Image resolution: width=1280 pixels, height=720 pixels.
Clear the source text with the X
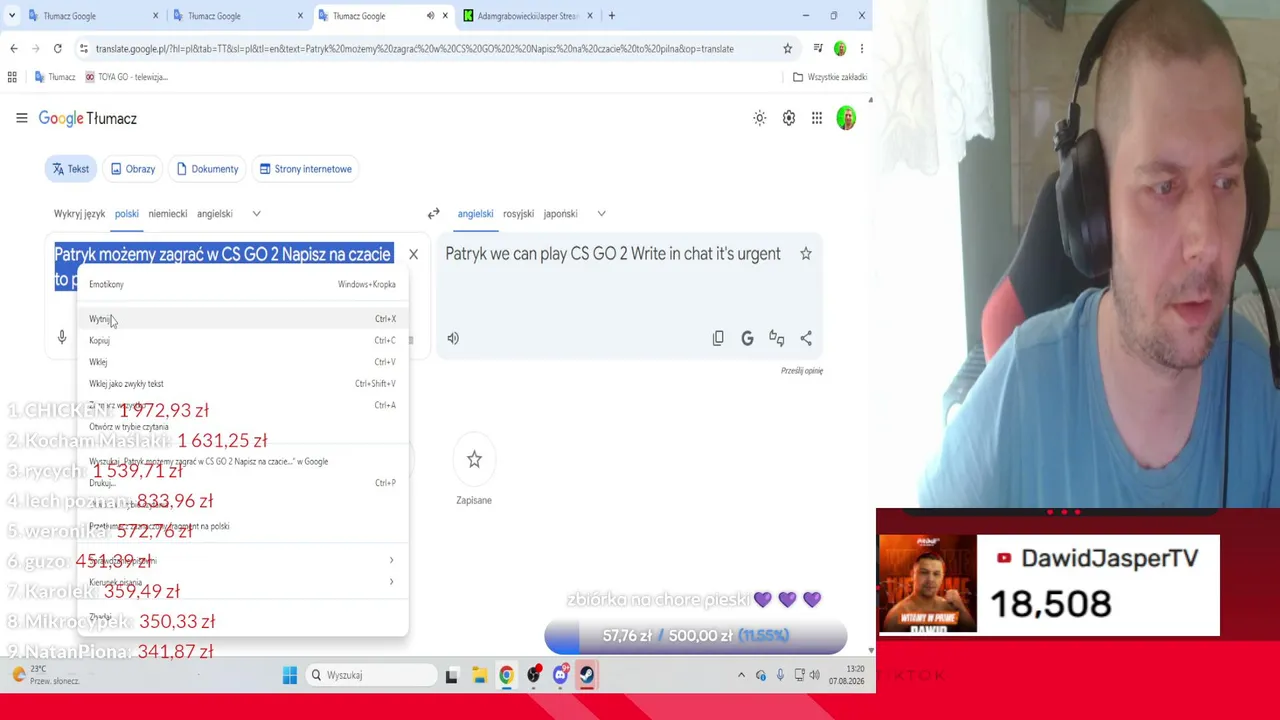[x=413, y=254]
